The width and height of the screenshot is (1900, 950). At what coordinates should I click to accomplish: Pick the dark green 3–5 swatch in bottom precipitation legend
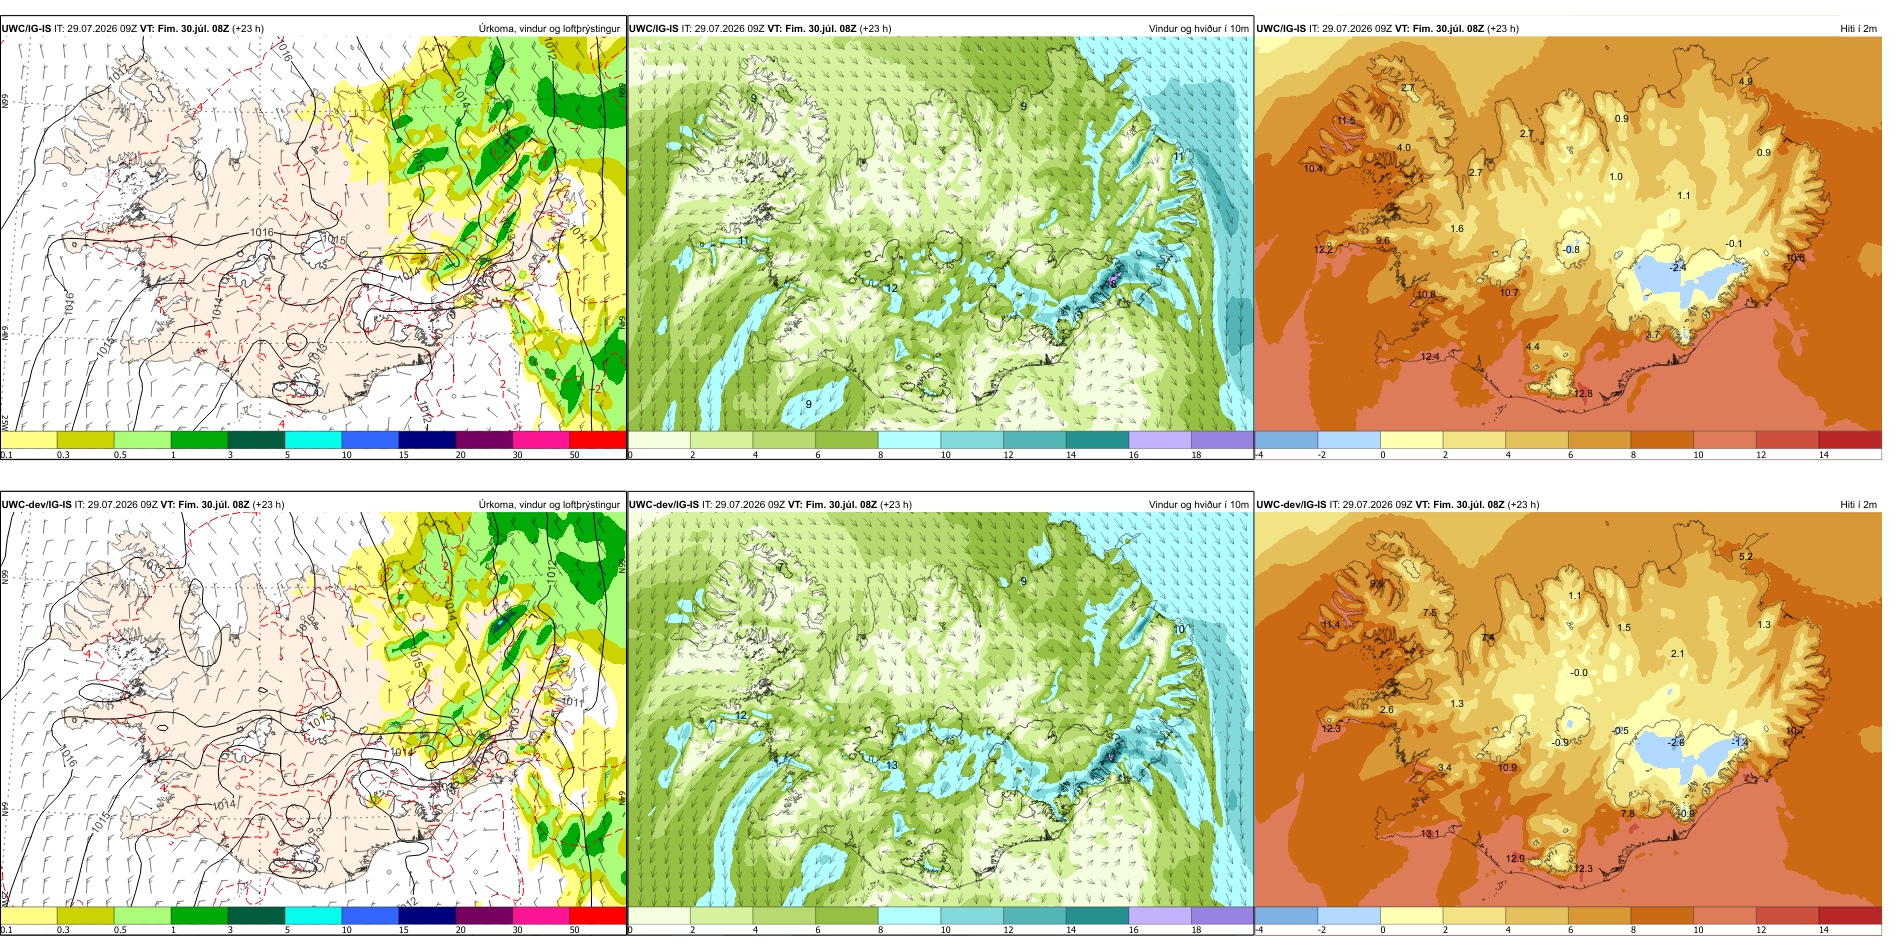tap(256, 916)
